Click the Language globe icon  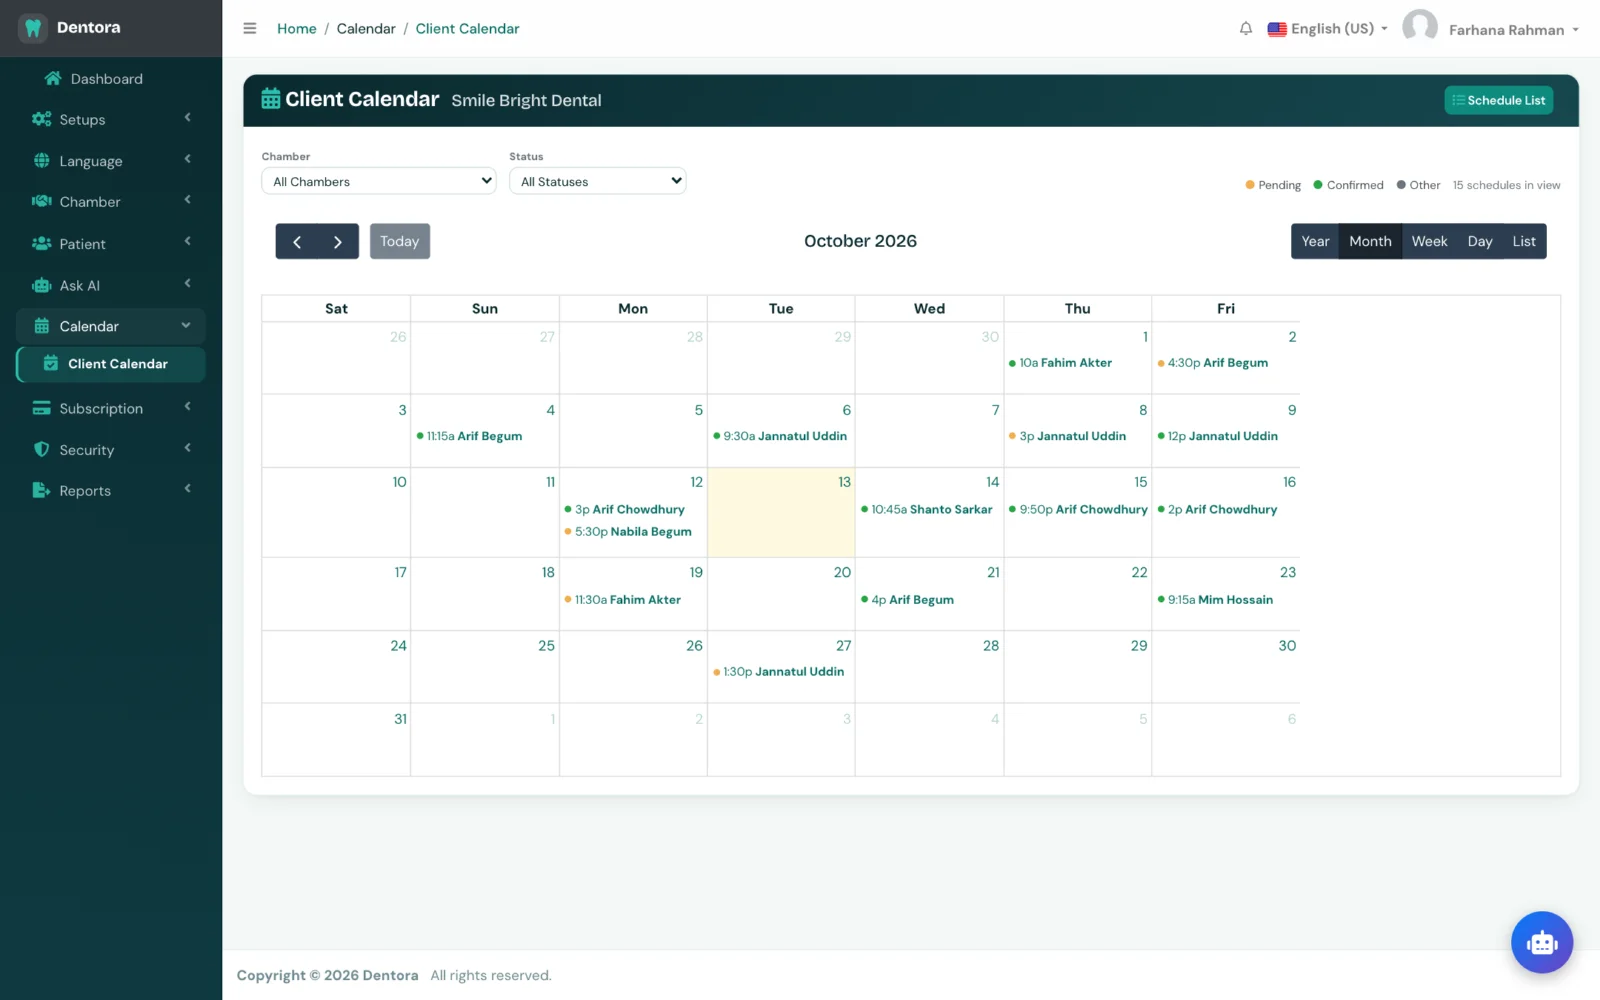[x=42, y=160]
